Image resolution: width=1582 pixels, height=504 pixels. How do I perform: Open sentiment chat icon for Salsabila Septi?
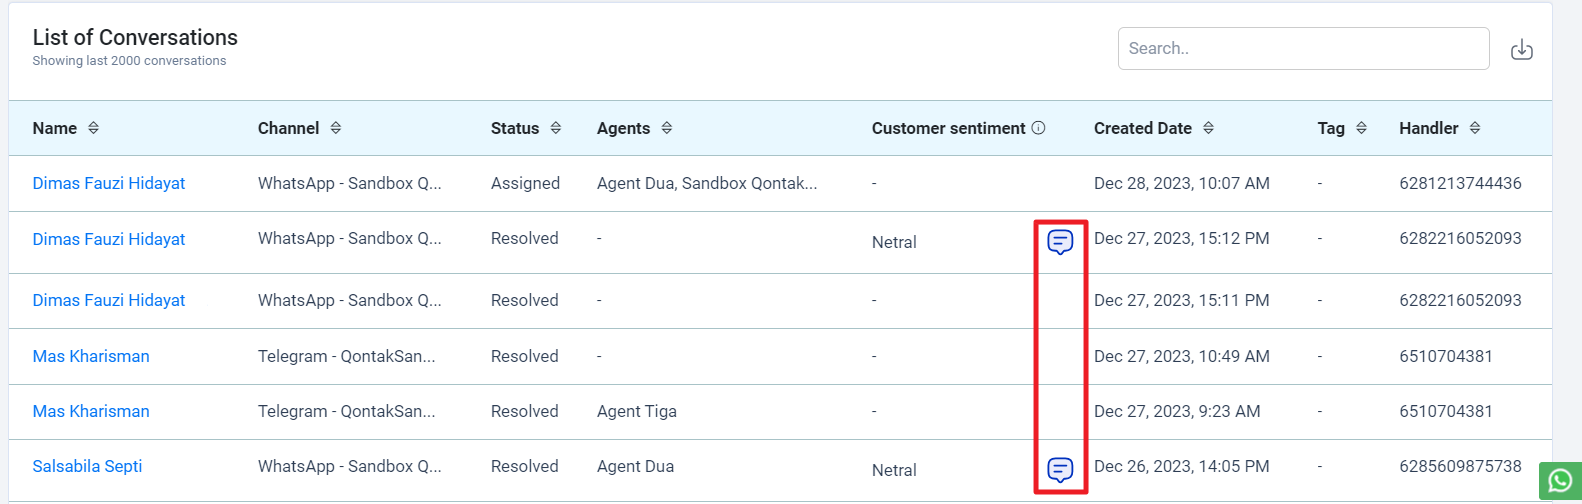pyautogui.click(x=1060, y=469)
